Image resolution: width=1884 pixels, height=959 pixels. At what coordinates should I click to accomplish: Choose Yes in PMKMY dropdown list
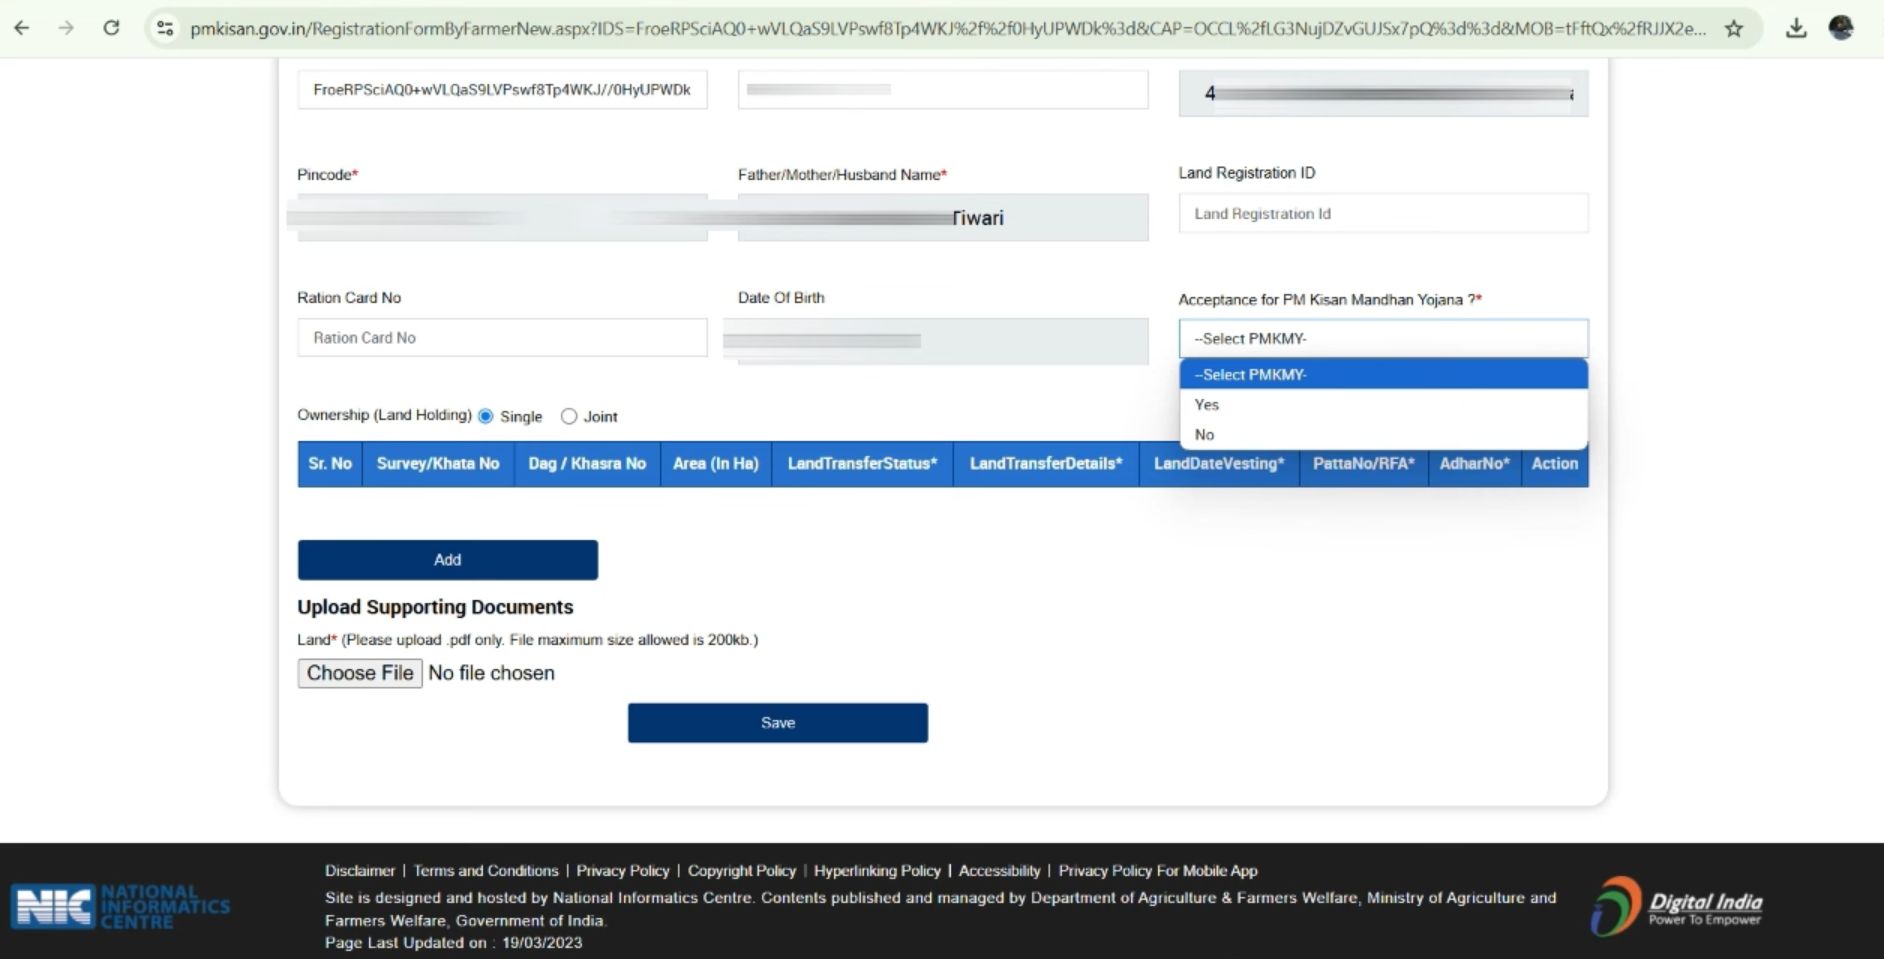pos(1207,405)
